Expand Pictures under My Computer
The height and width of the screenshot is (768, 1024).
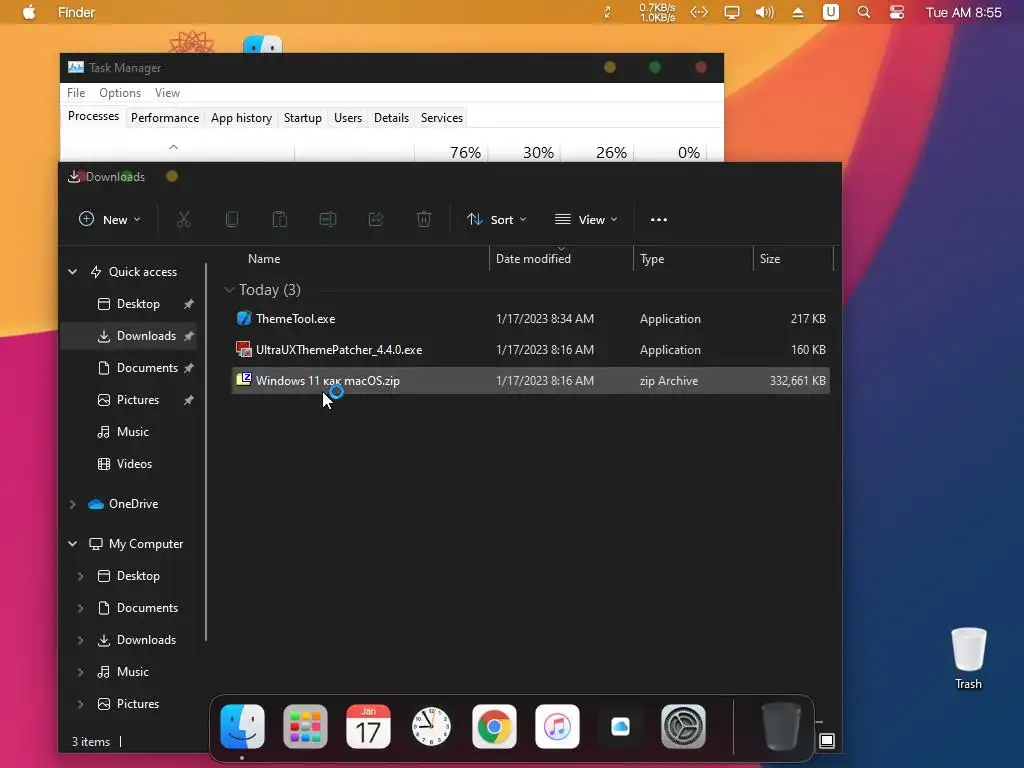80,704
